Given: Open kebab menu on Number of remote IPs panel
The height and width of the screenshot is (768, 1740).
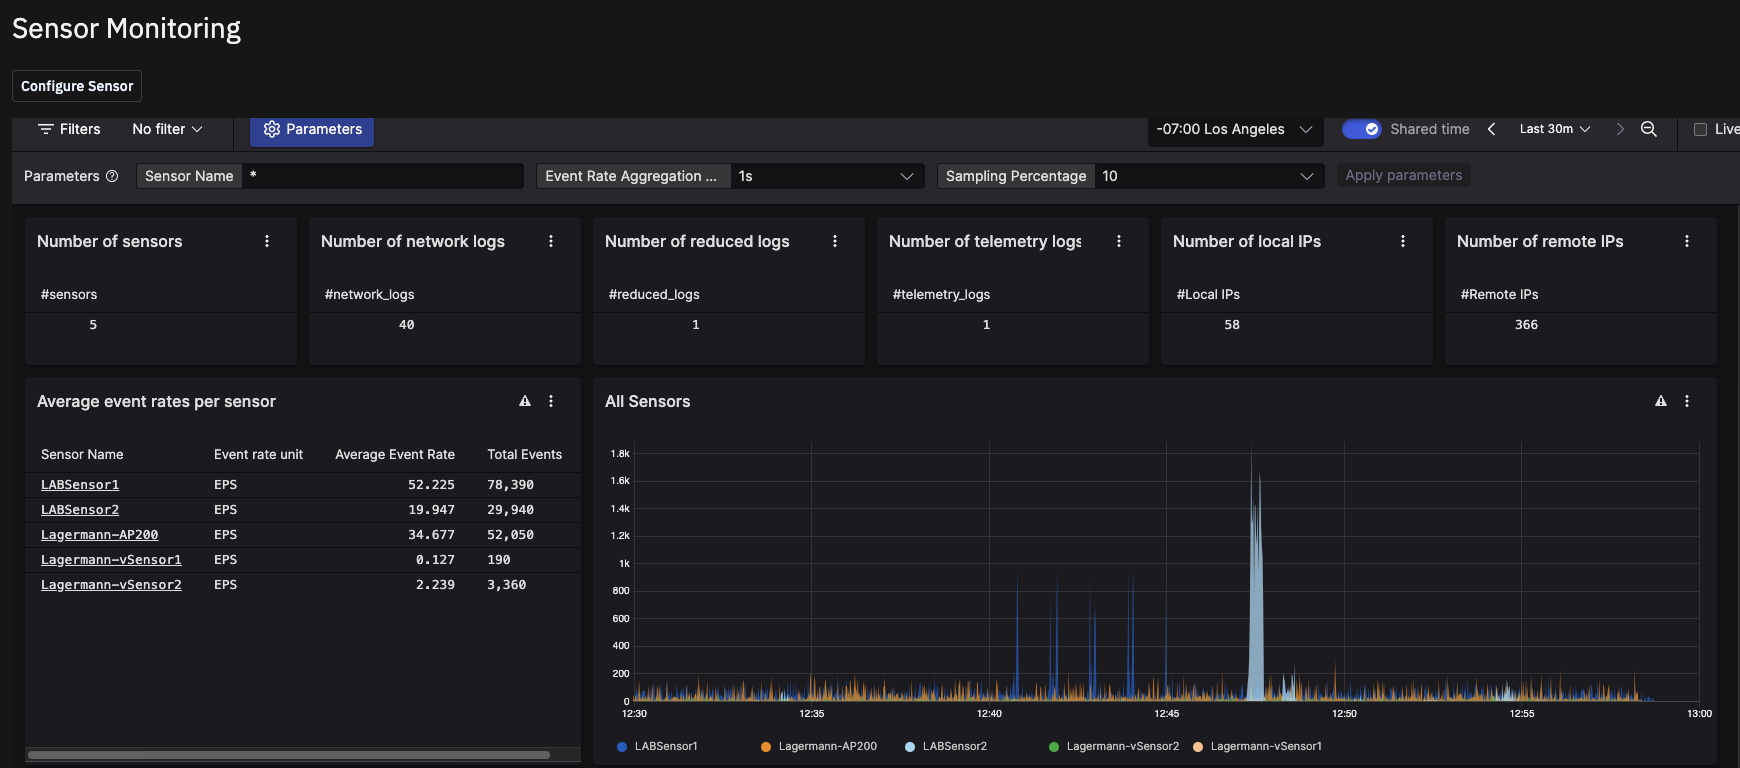Looking at the screenshot, I should click(1687, 241).
